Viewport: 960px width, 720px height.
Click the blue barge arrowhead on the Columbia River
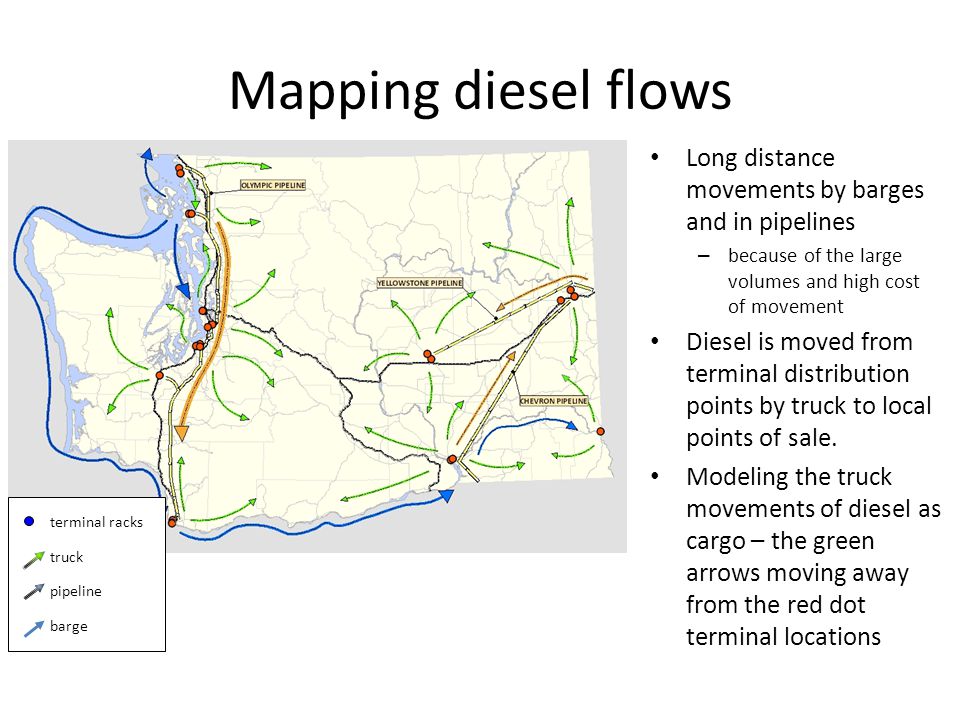pos(447,495)
